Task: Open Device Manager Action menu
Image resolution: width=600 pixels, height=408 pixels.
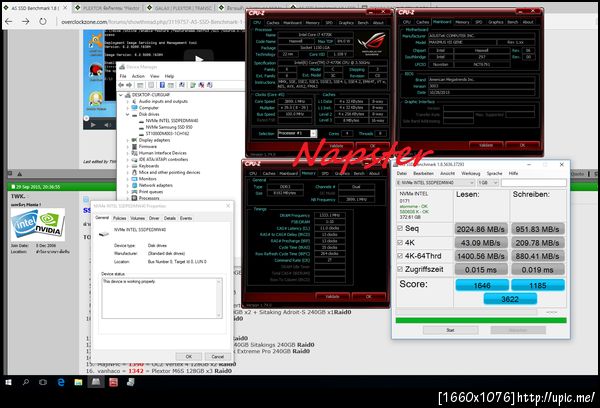Action: click(138, 76)
